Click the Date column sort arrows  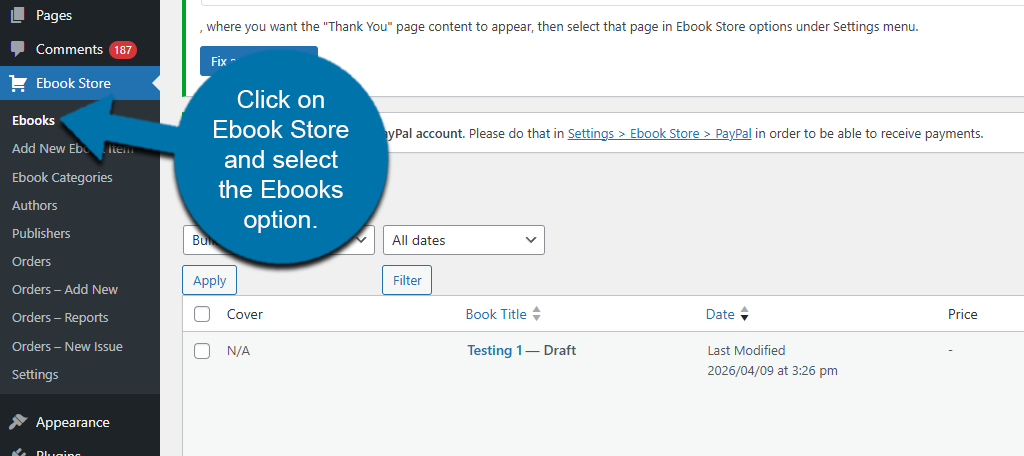(744, 314)
